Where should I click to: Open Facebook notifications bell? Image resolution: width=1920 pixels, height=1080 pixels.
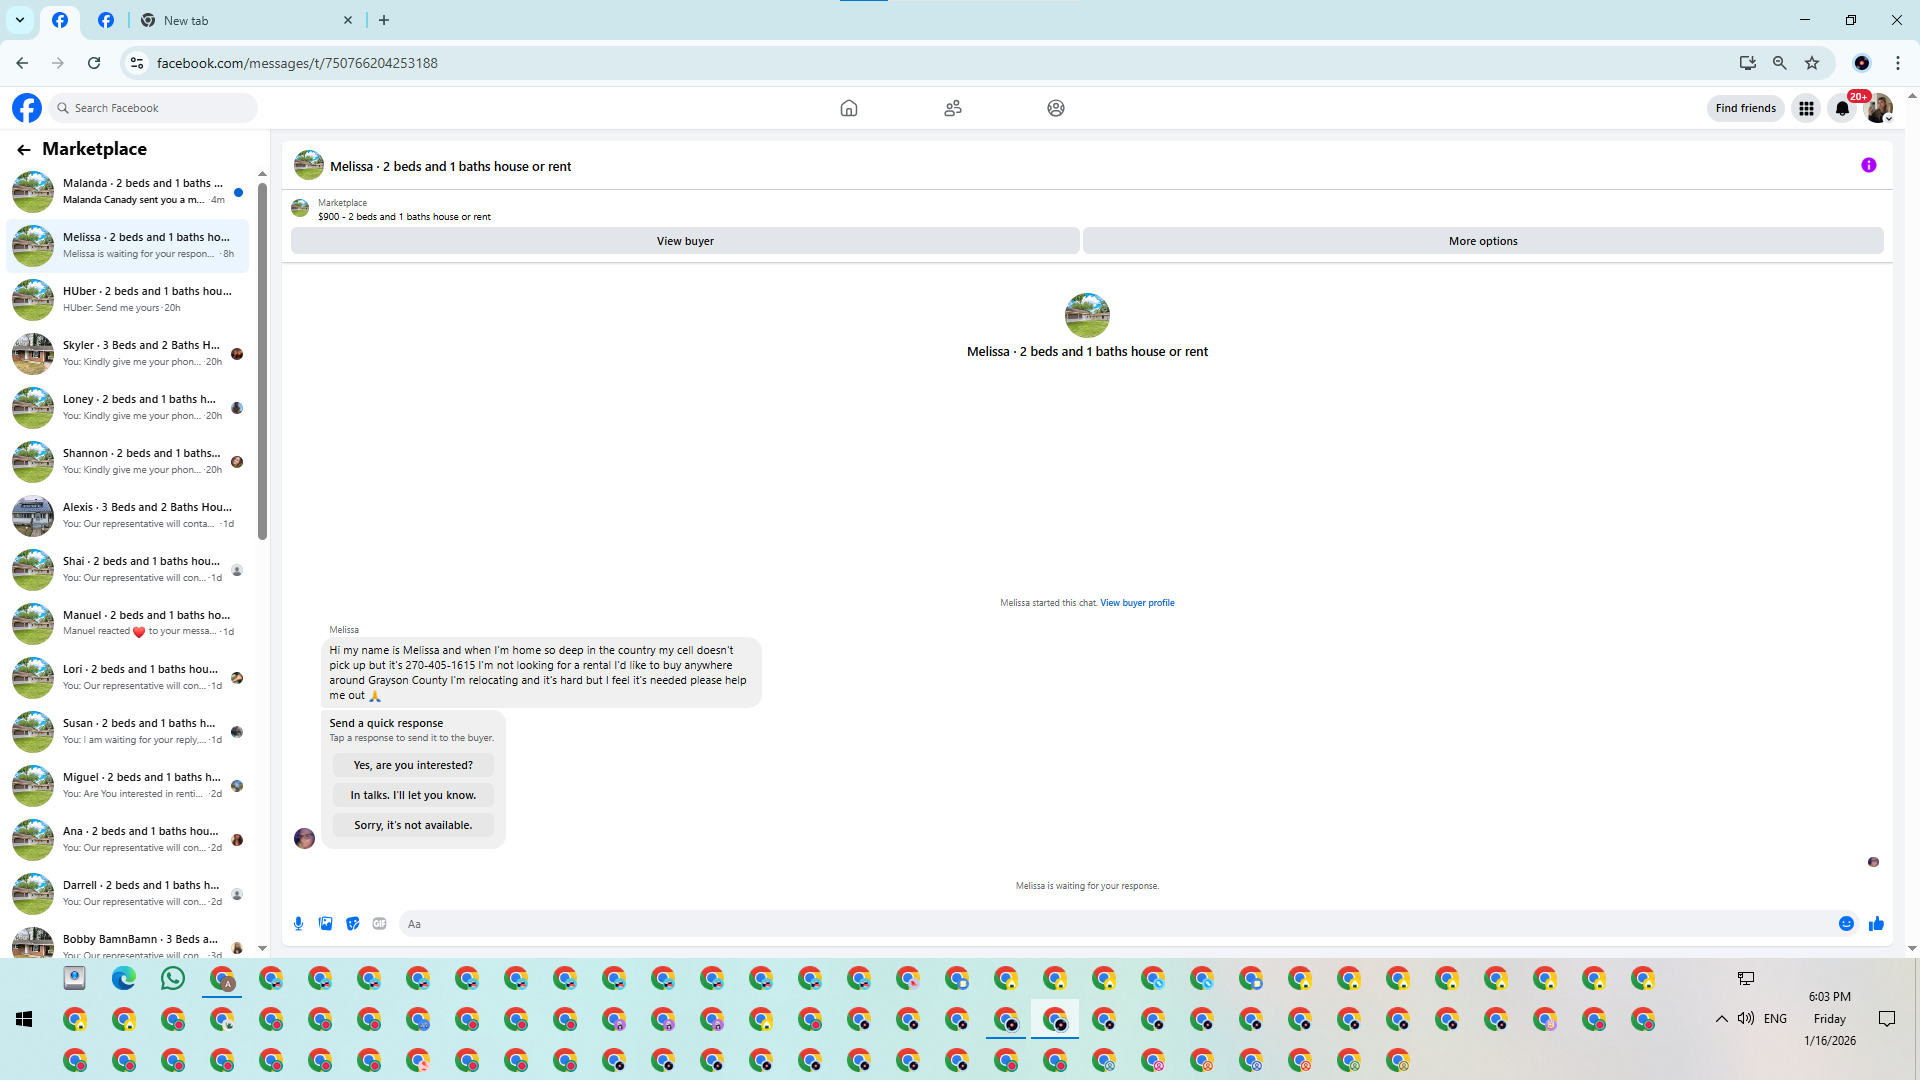point(1842,108)
